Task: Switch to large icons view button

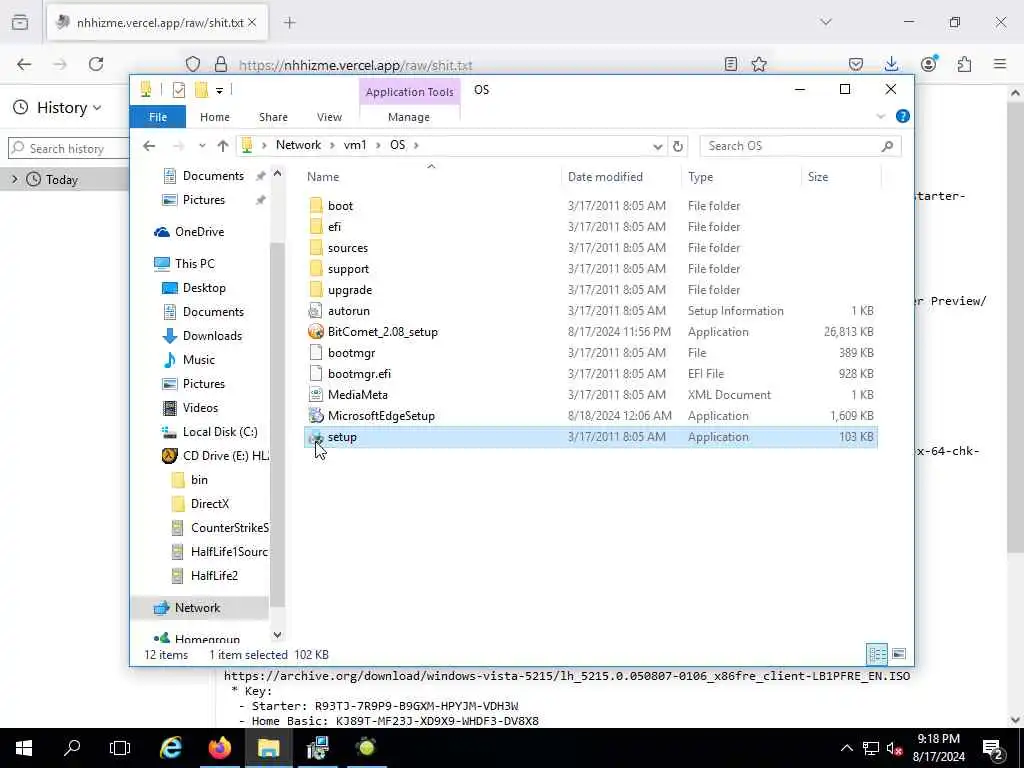Action: [899, 654]
